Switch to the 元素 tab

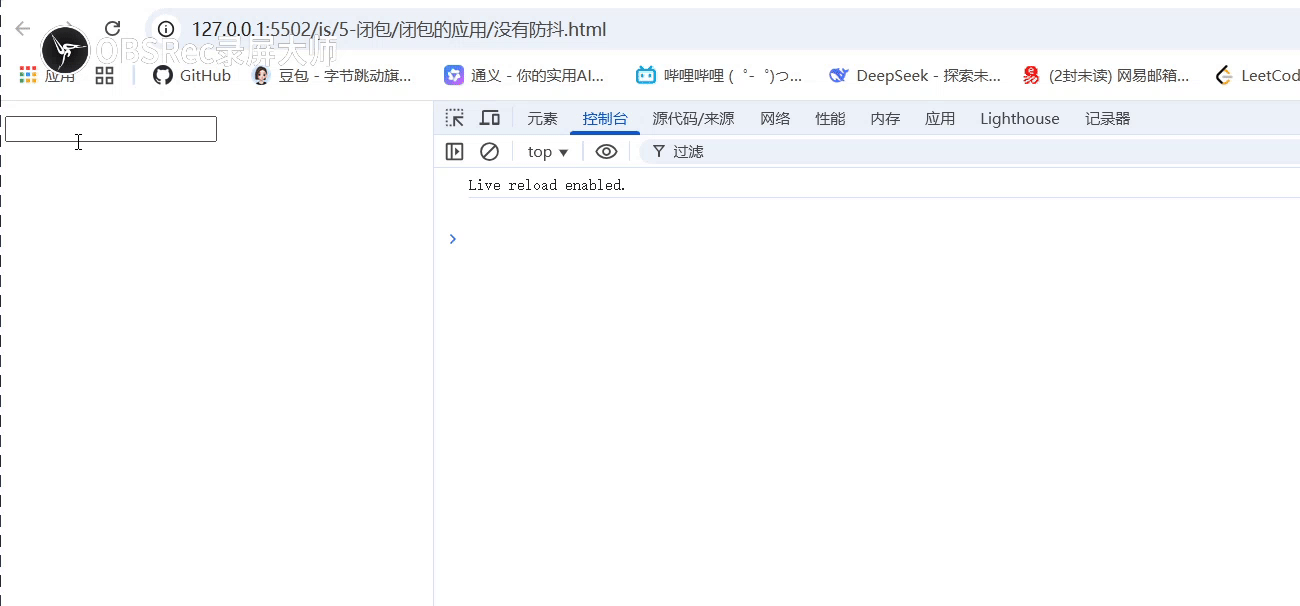pyautogui.click(x=542, y=118)
